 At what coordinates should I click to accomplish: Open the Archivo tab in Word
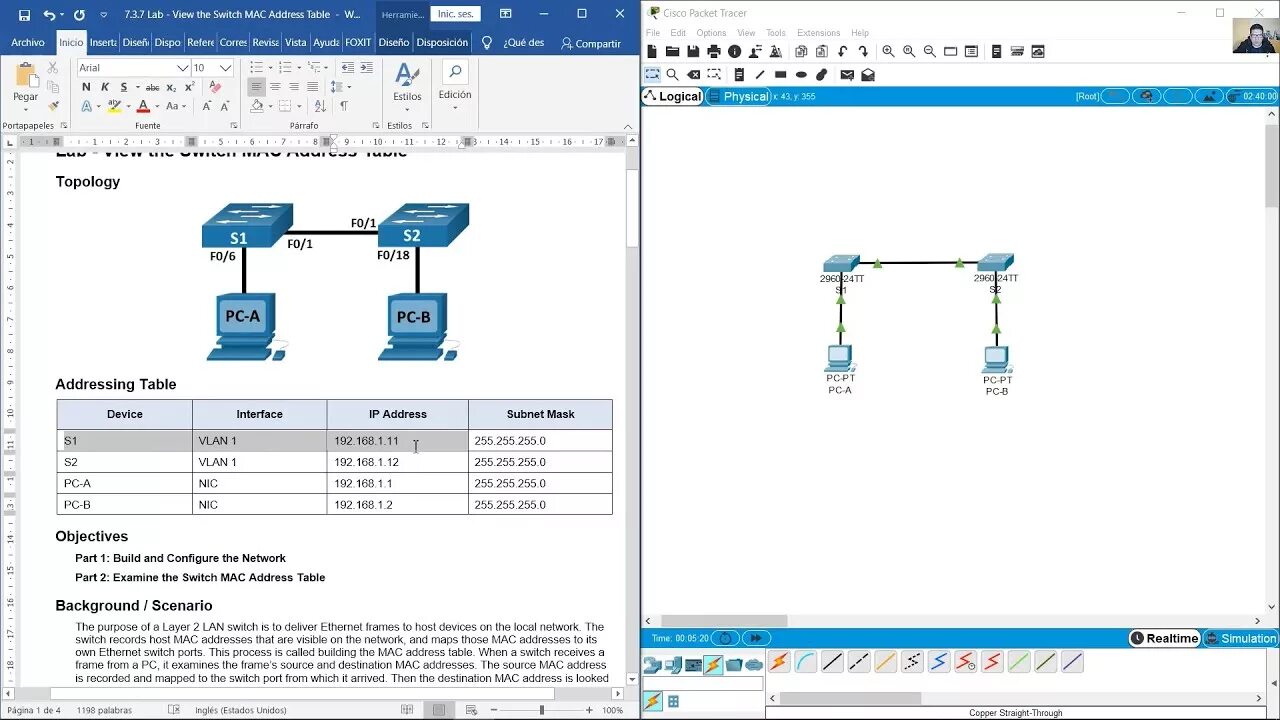pos(28,43)
